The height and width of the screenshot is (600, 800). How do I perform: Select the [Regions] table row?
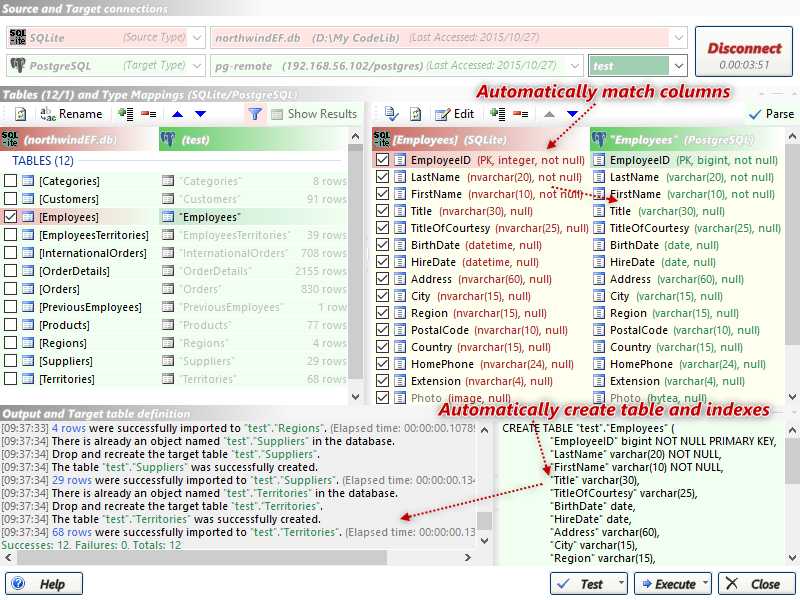click(x=173, y=343)
